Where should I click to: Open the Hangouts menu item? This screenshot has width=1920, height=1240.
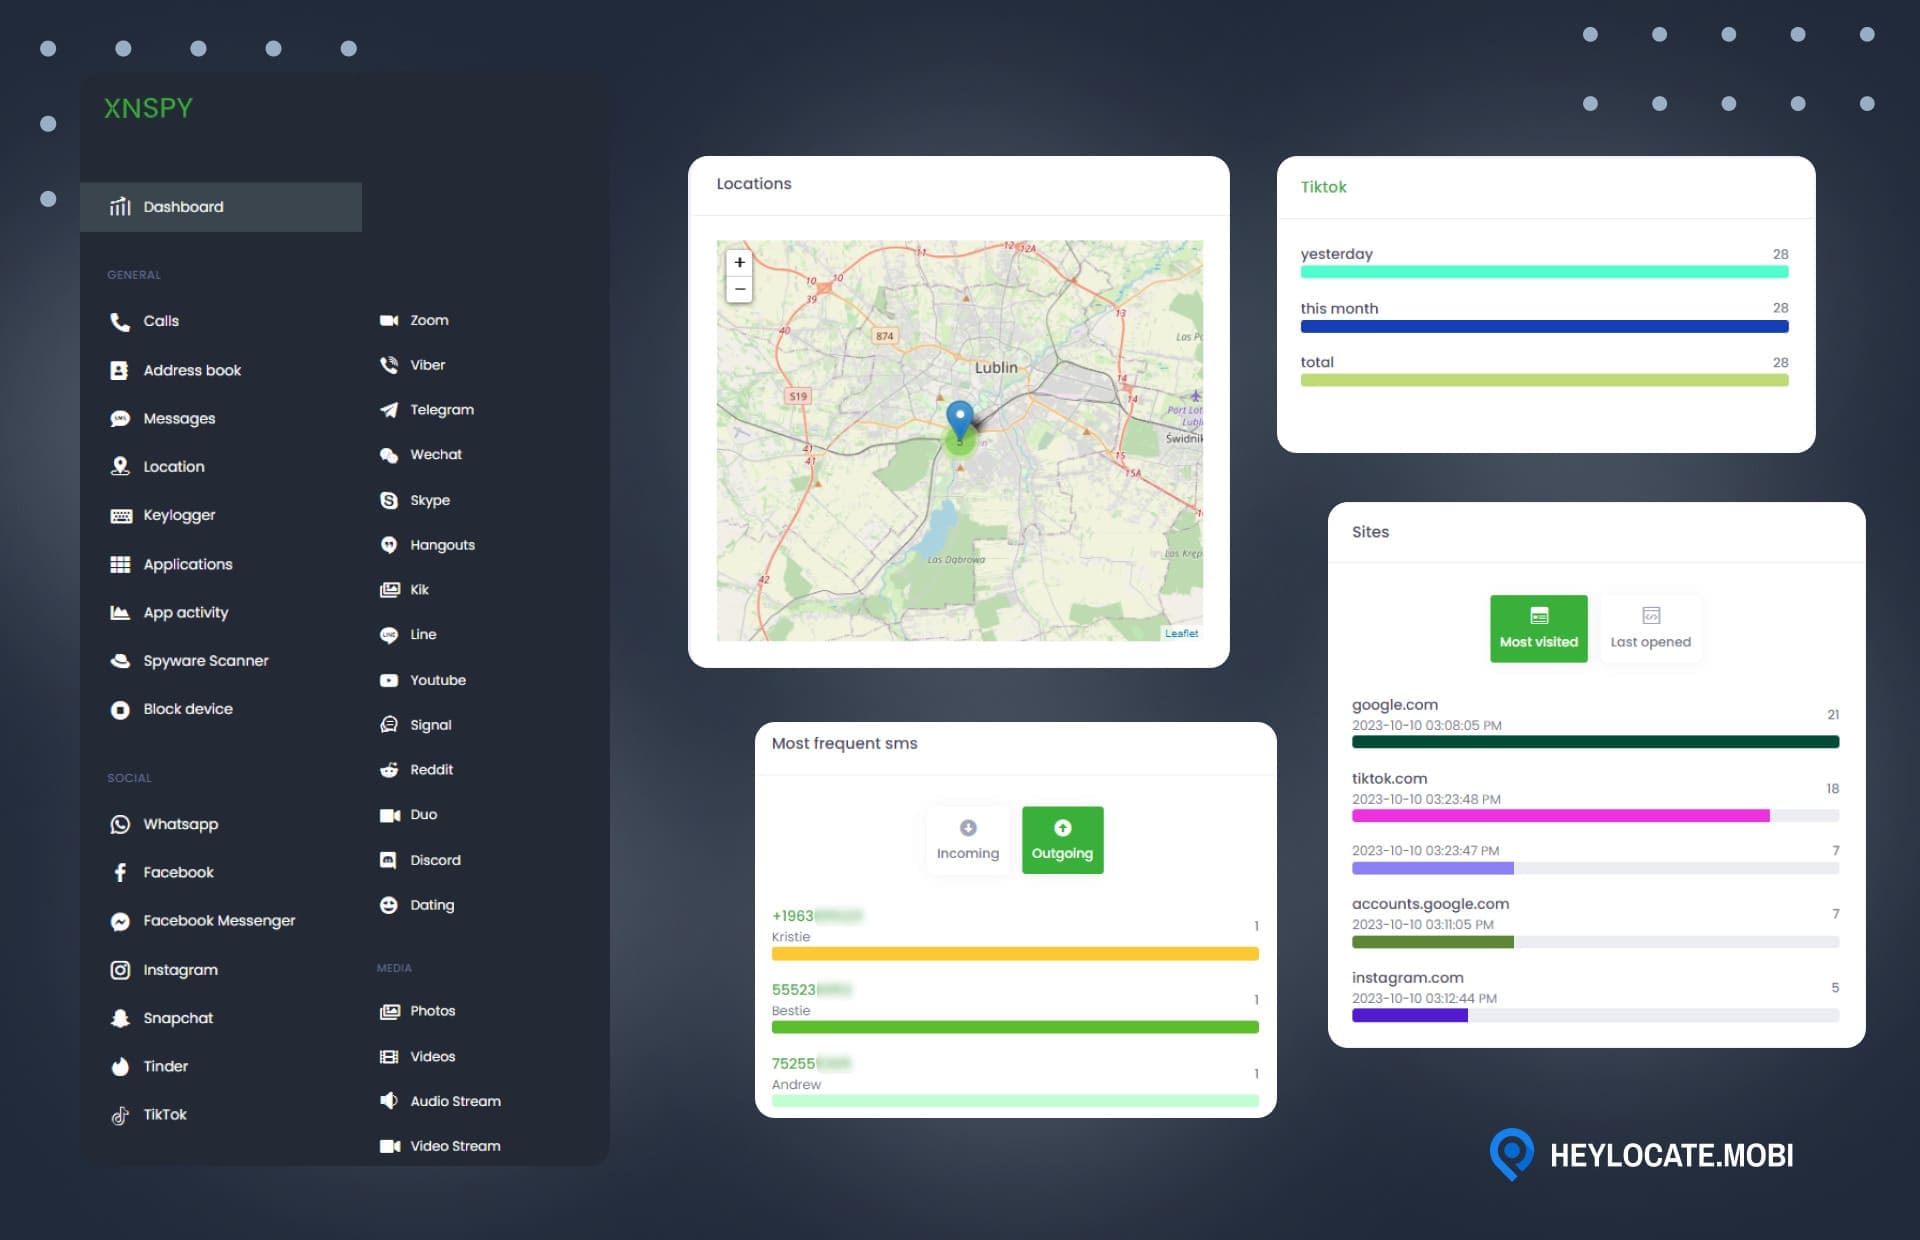pyautogui.click(x=427, y=545)
